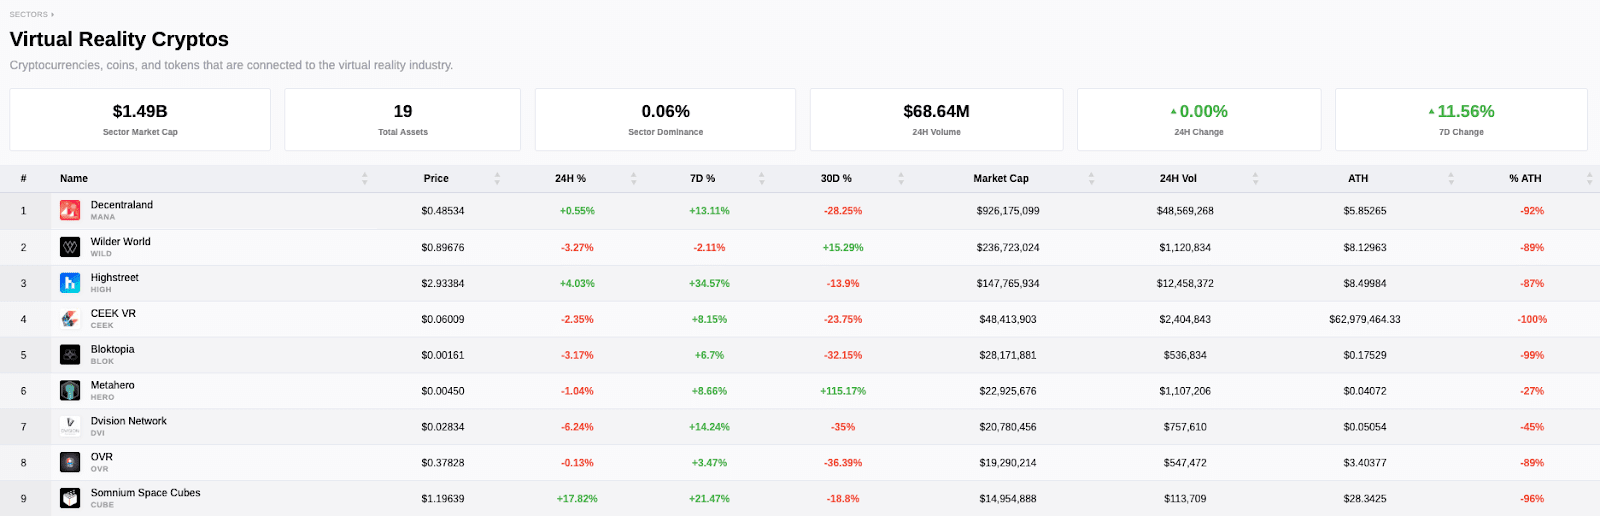Screen dimensions: 1600x516
Task: Click the 24H Volume $68.64M card
Action: click(x=937, y=120)
